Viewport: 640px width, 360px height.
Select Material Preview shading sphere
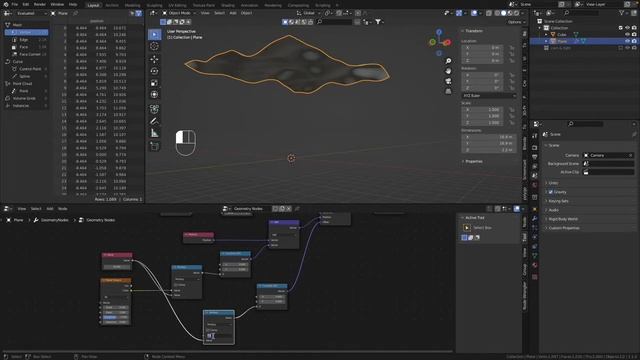tap(510, 13)
